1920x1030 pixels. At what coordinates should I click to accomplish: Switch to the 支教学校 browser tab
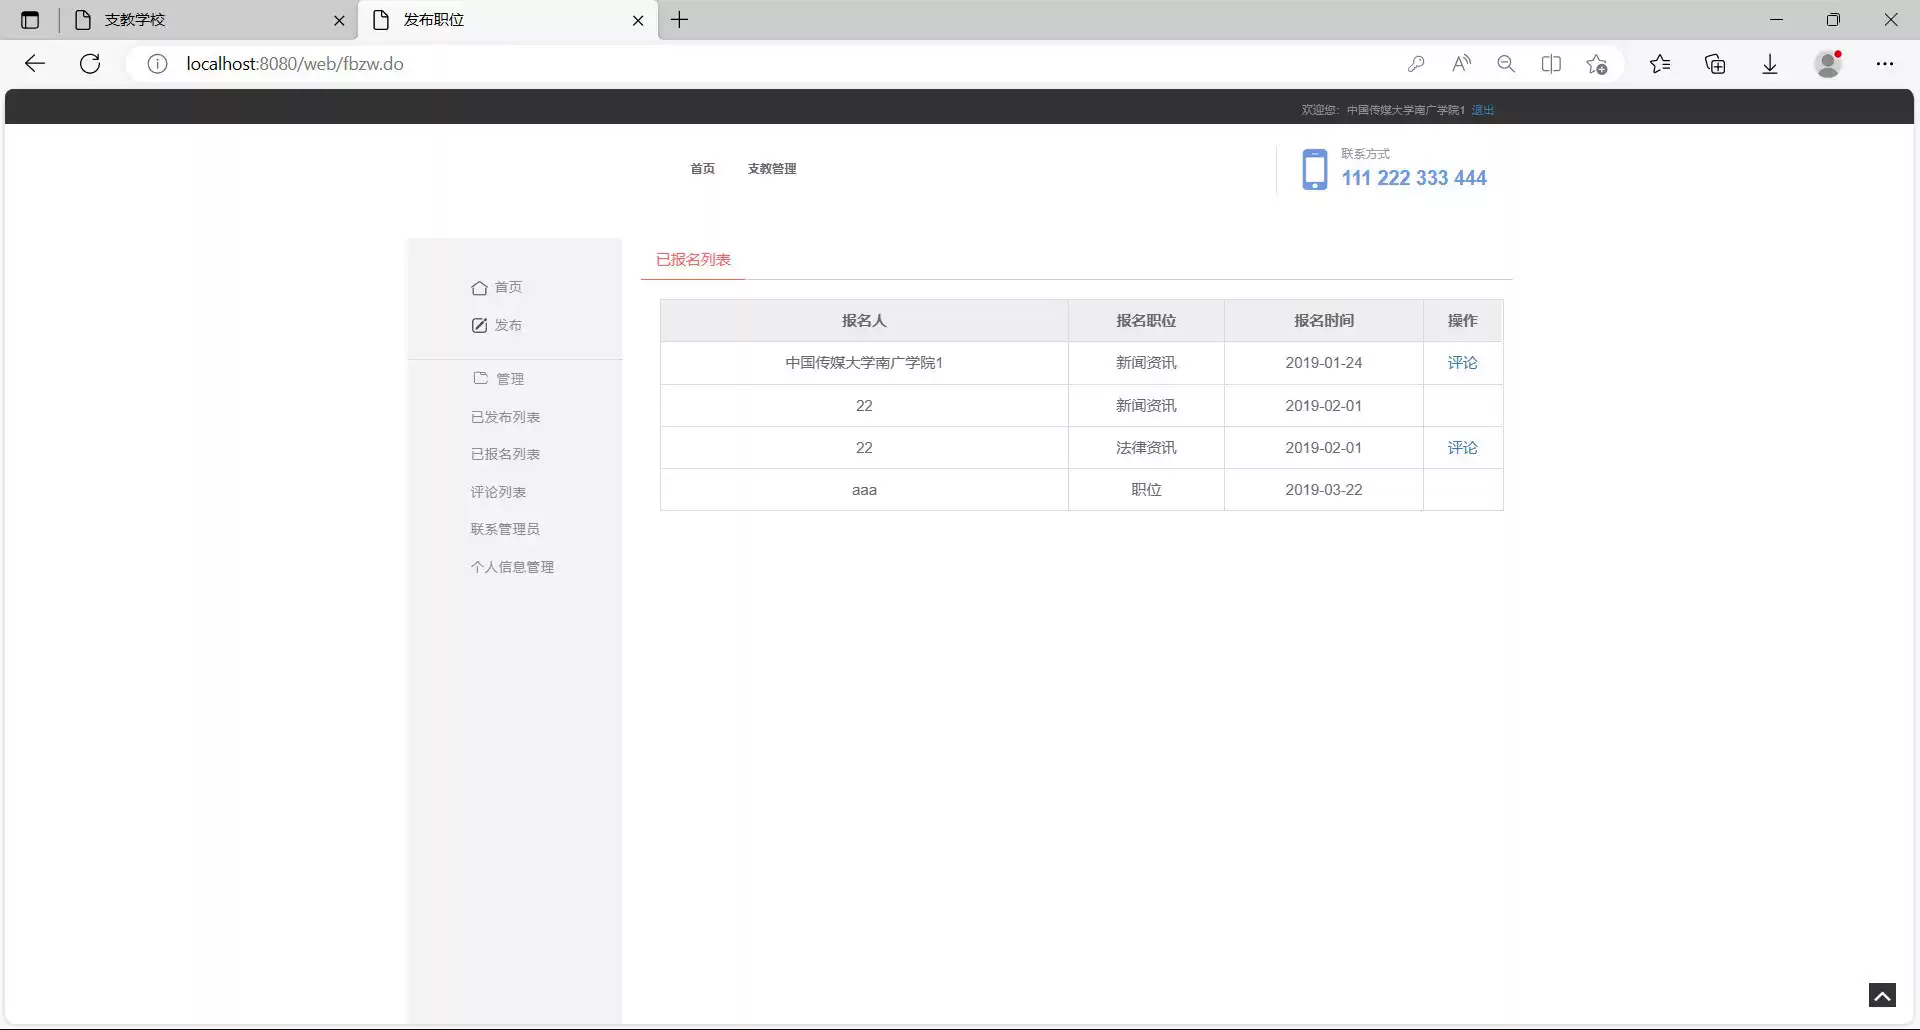tap(208, 20)
